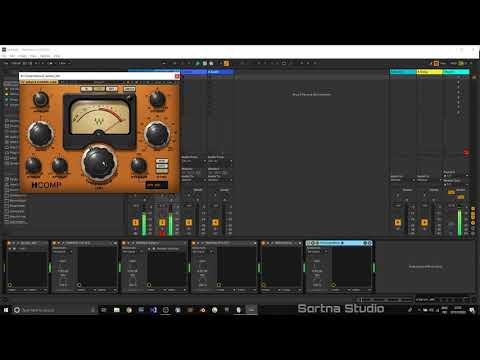Screen dimensions: 480x360
Task: Select the blue audio track header
Action: coord(220,72)
